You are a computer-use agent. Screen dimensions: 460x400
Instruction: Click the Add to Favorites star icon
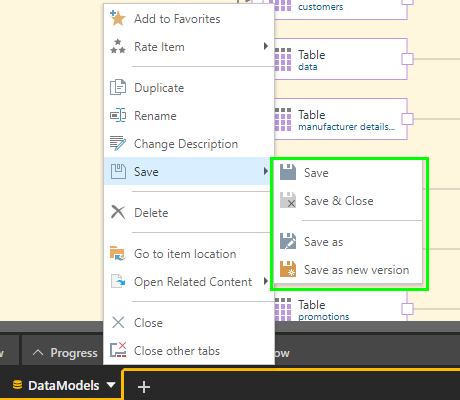pyautogui.click(x=118, y=18)
